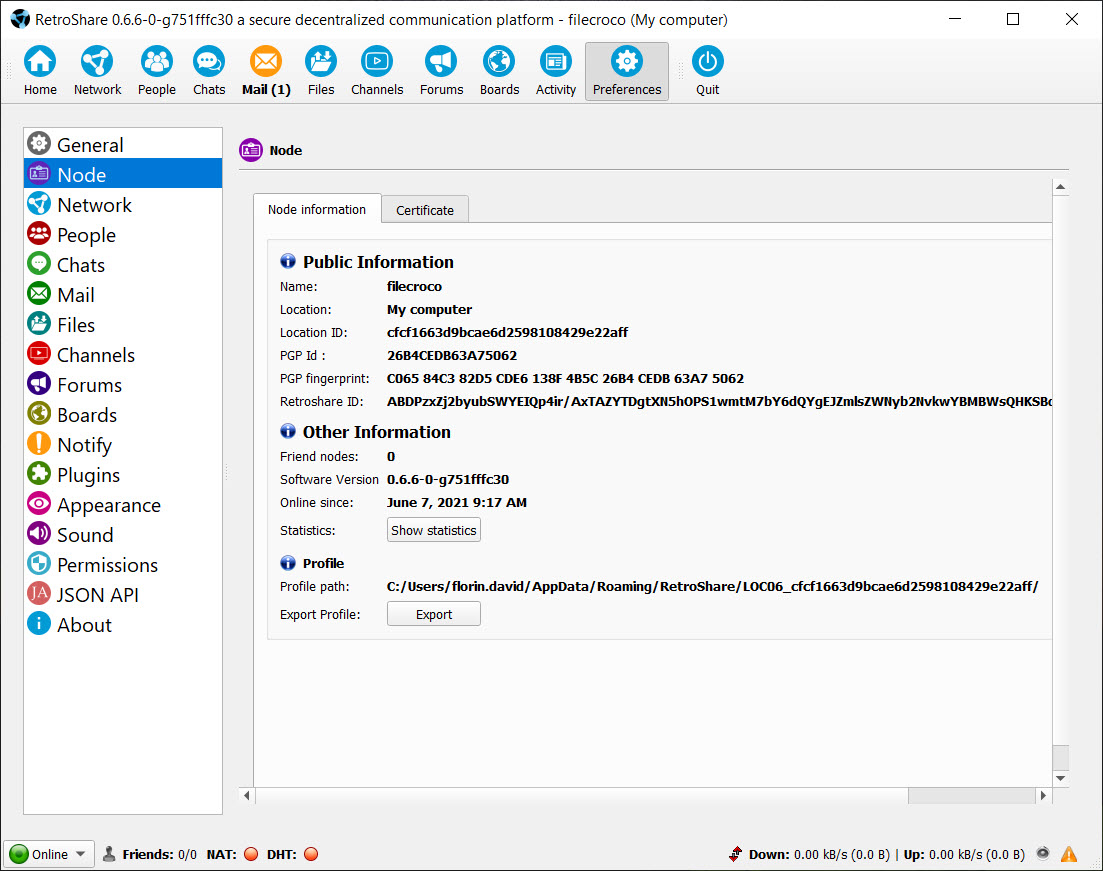Open the Home toolbar icon
The height and width of the screenshot is (871, 1103).
(x=40, y=70)
